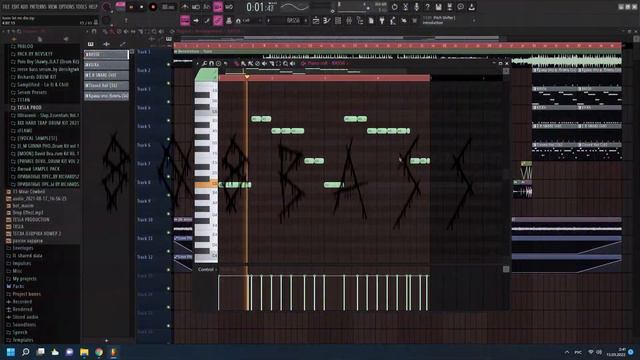Screen dimensions: 640x360
Task: Mute Track 10 using its green dot
Action: 168,232
